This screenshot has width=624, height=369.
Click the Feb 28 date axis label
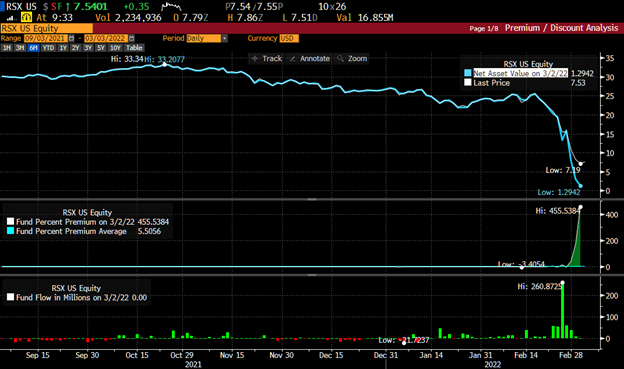point(570,355)
